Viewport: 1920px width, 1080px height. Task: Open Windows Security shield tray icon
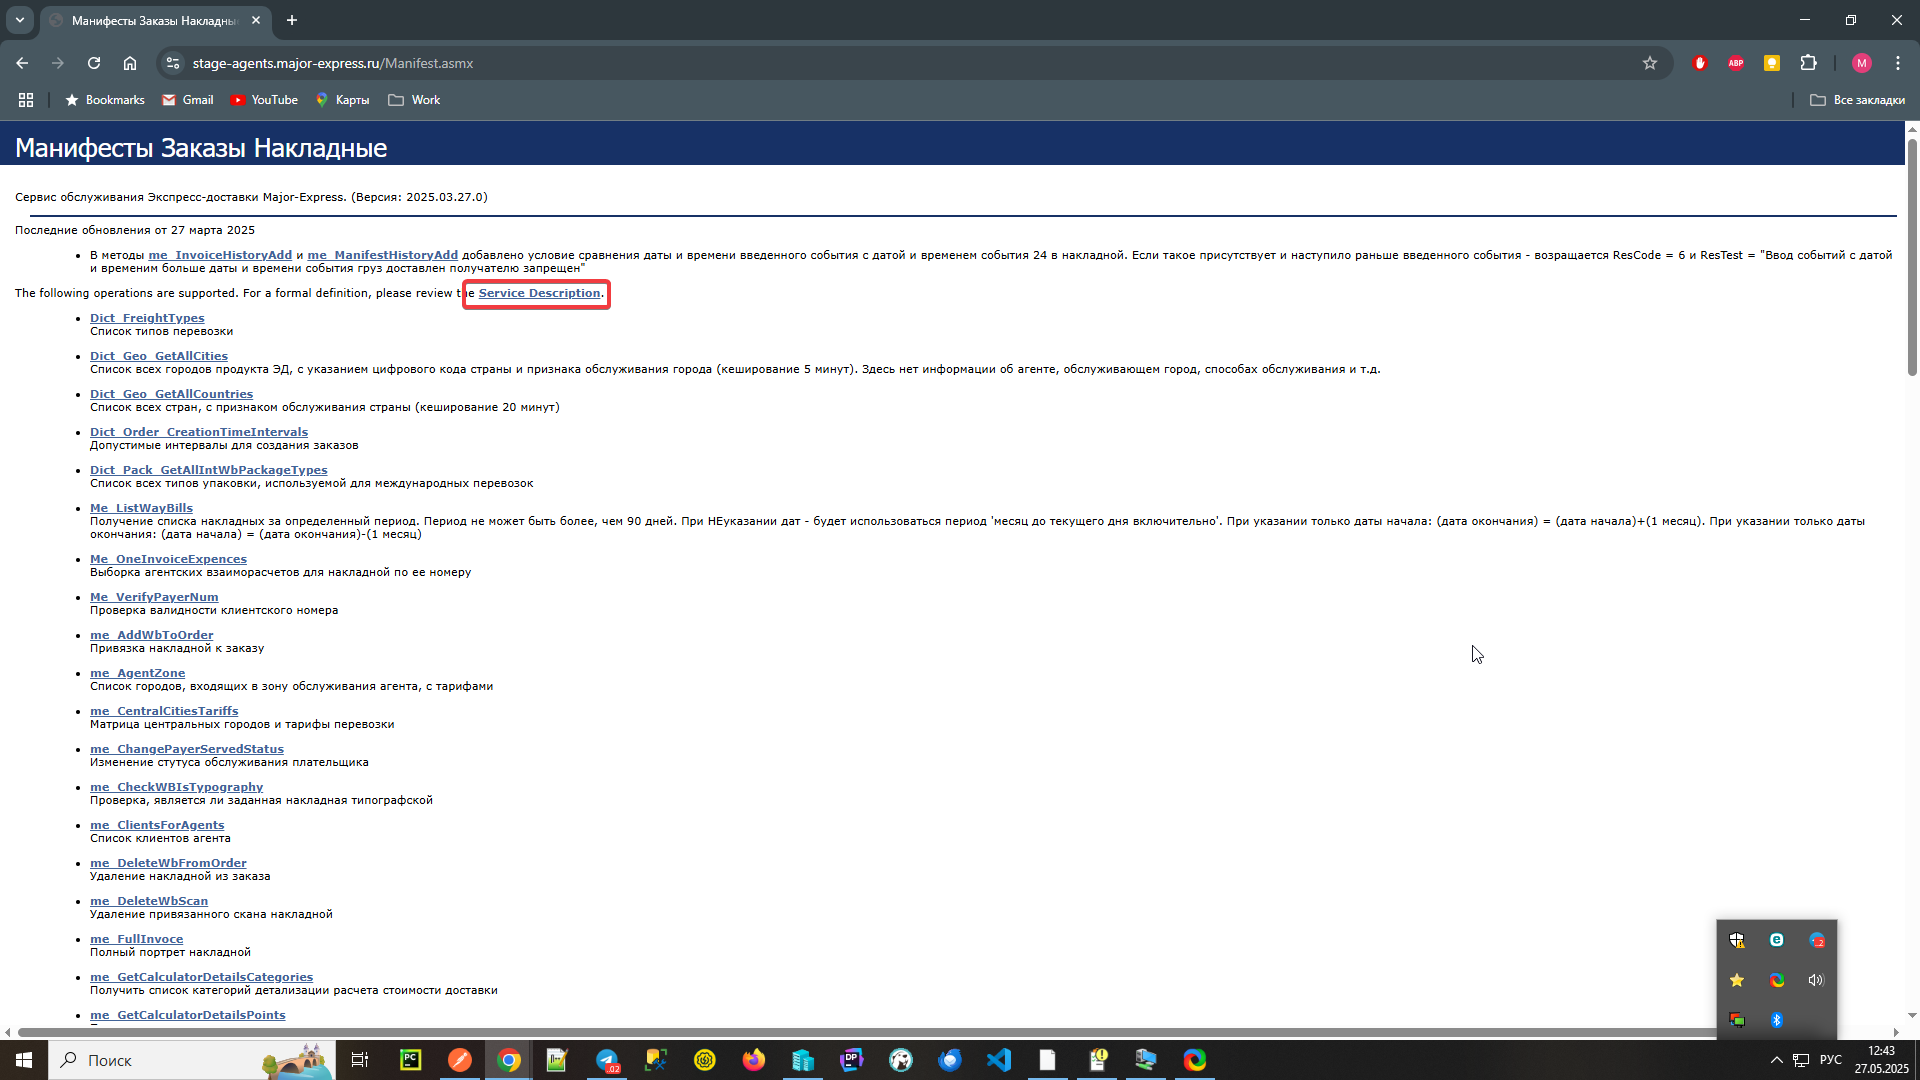1737,940
